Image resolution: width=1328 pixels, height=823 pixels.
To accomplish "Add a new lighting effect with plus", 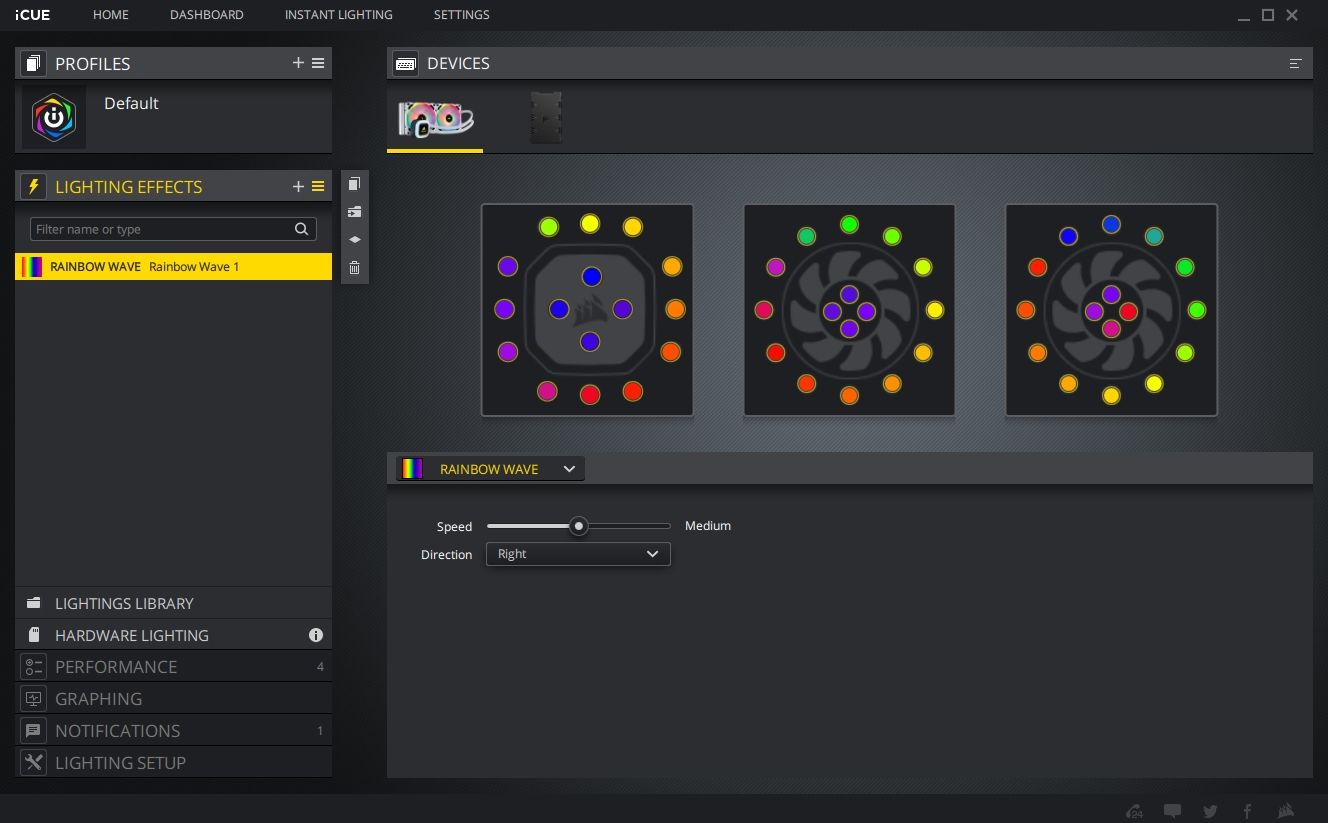I will coord(298,187).
